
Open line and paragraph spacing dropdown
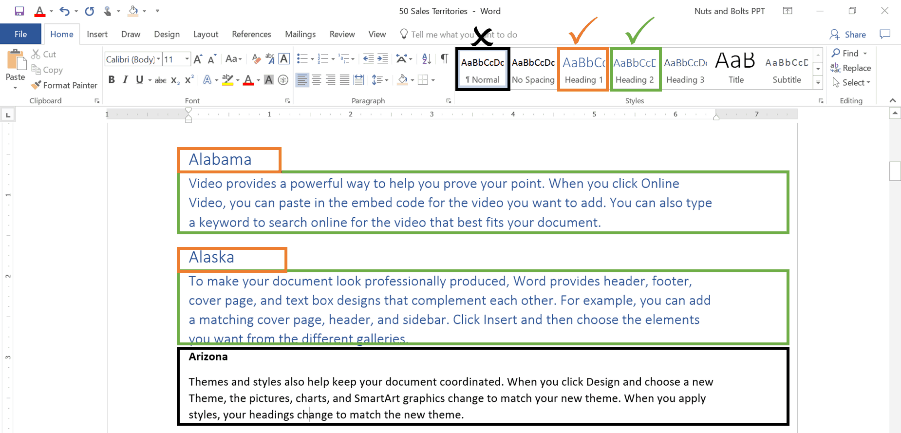point(380,80)
